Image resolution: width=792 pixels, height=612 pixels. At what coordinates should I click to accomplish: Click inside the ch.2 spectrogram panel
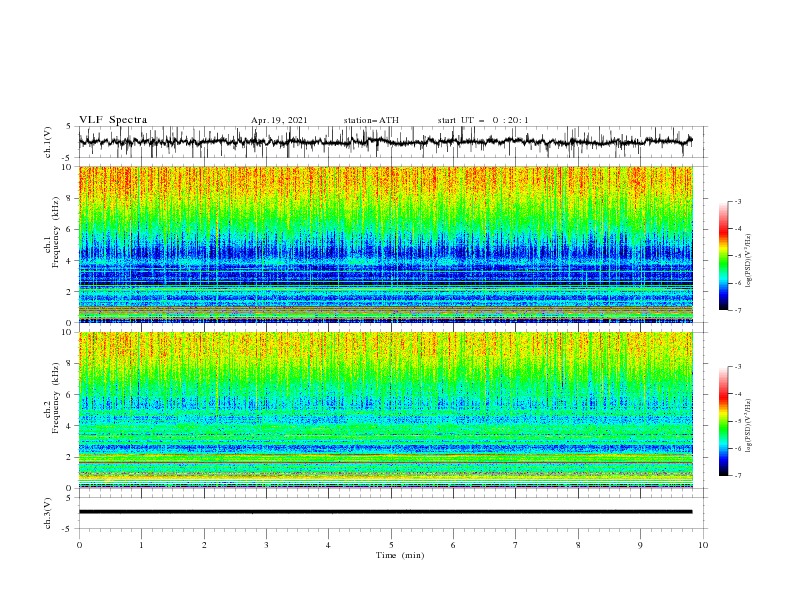pos(385,410)
